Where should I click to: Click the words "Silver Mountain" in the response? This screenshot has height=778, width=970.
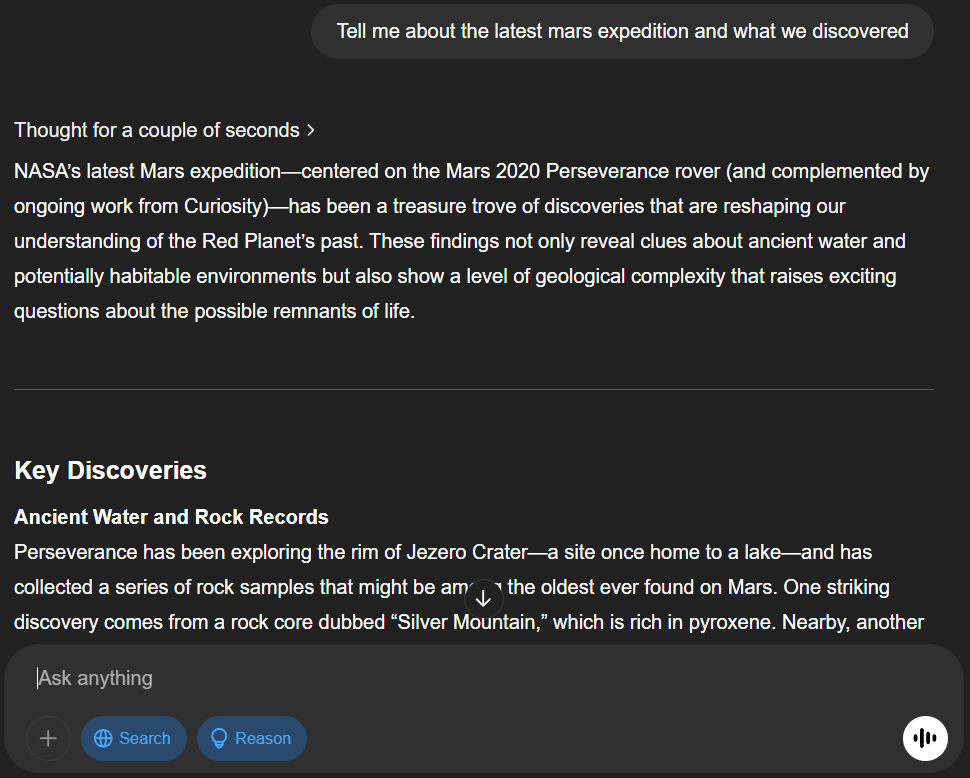click(466, 622)
